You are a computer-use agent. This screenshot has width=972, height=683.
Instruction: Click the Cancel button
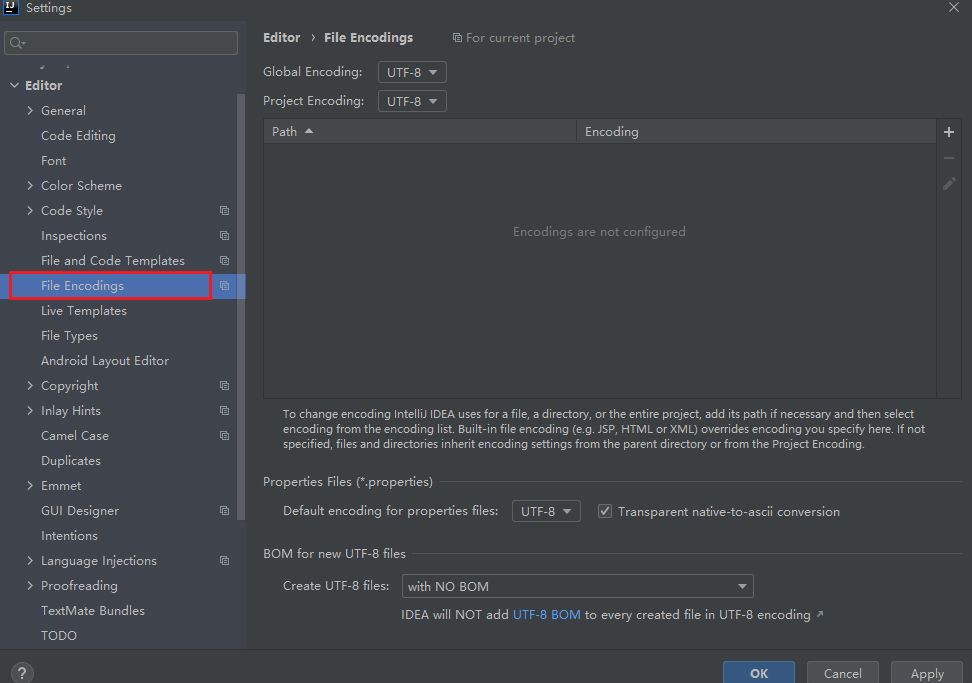[842, 672]
